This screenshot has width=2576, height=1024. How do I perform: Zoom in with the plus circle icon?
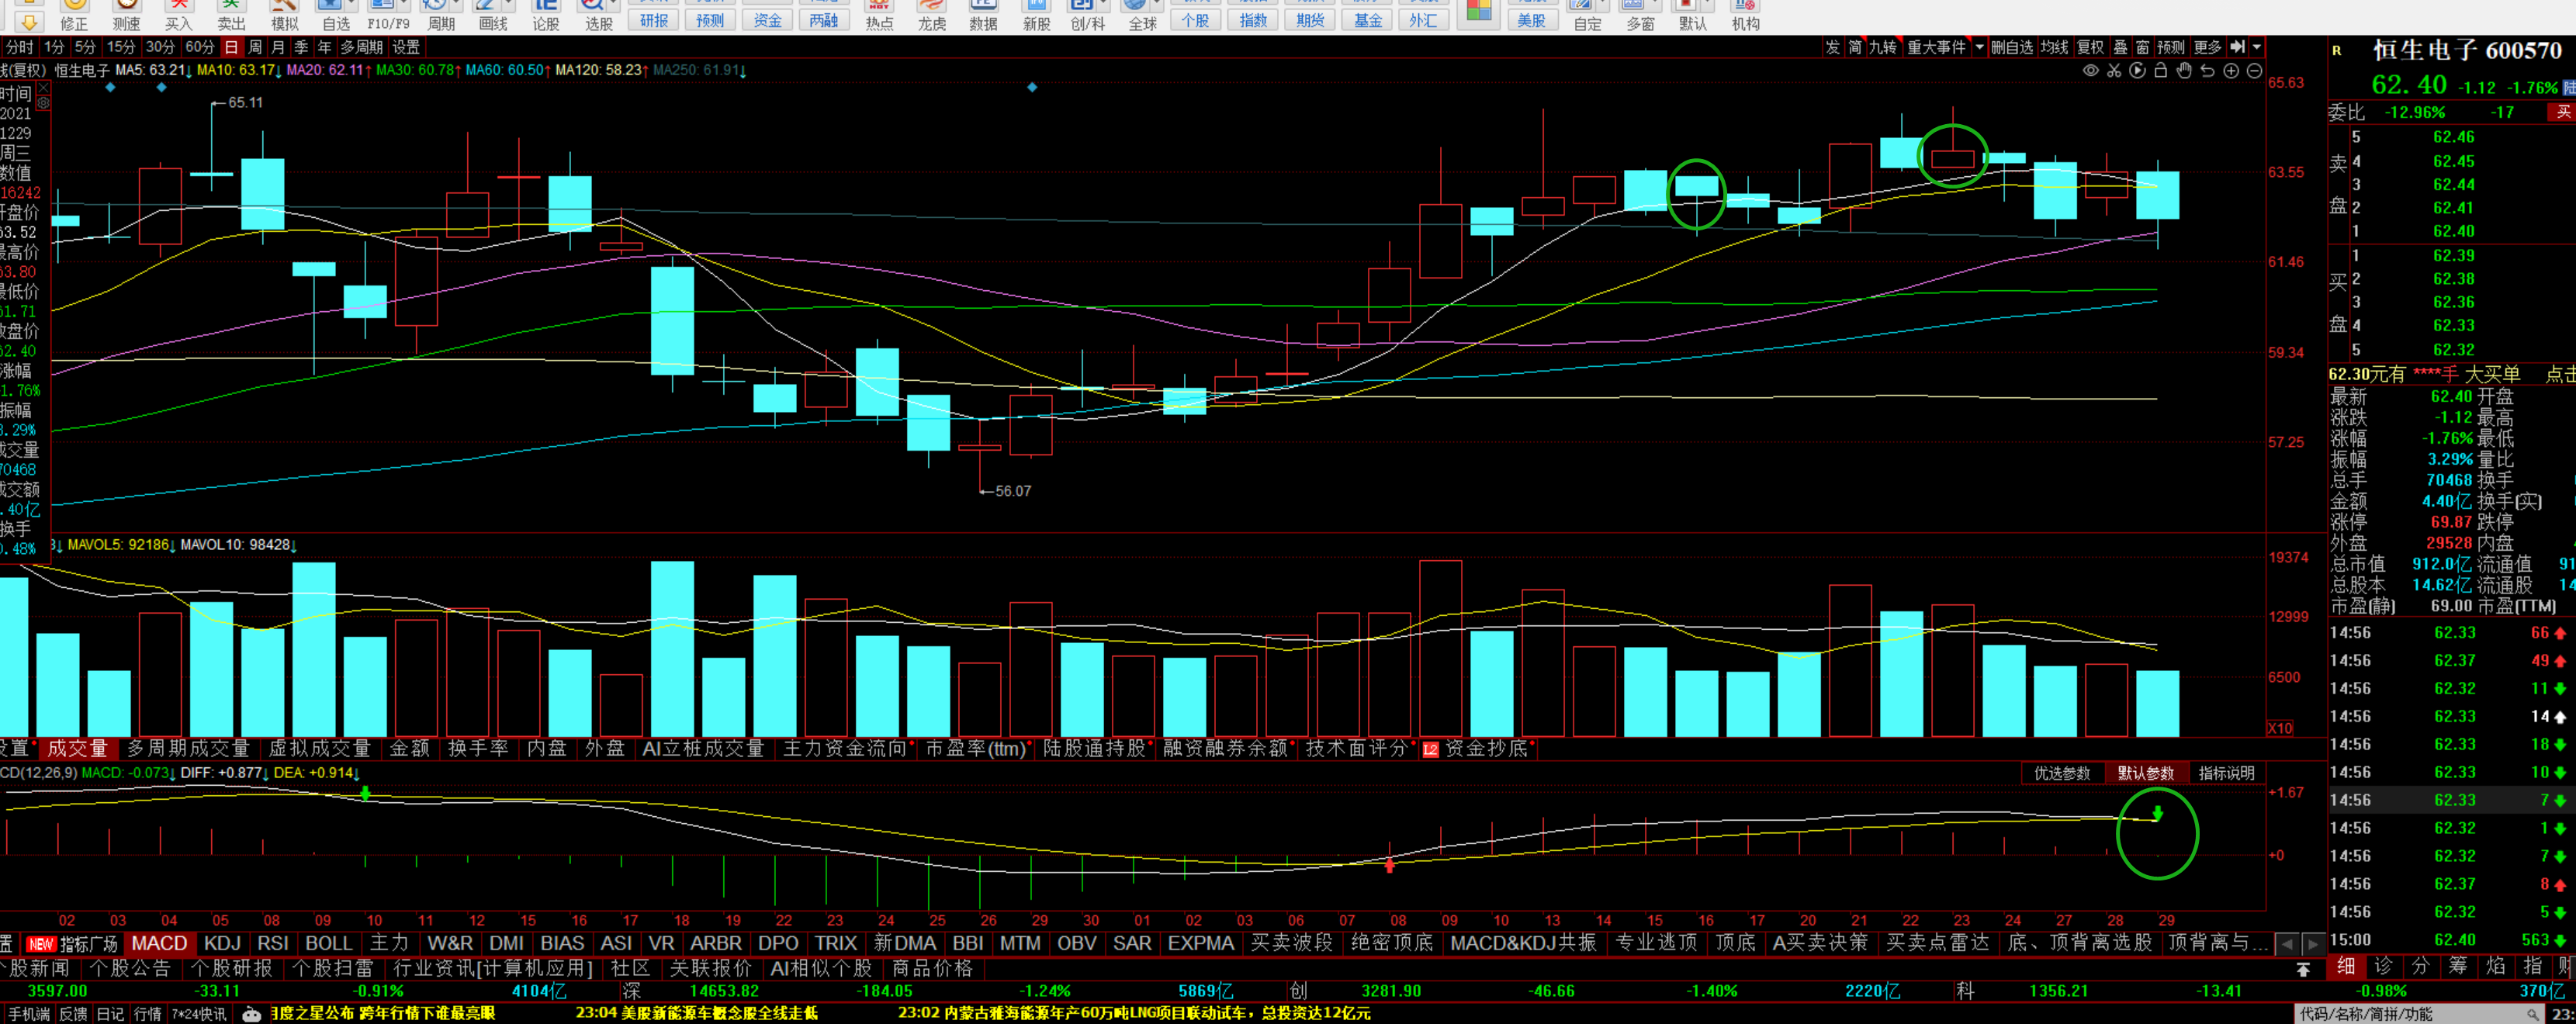click(x=2231, y=71)
